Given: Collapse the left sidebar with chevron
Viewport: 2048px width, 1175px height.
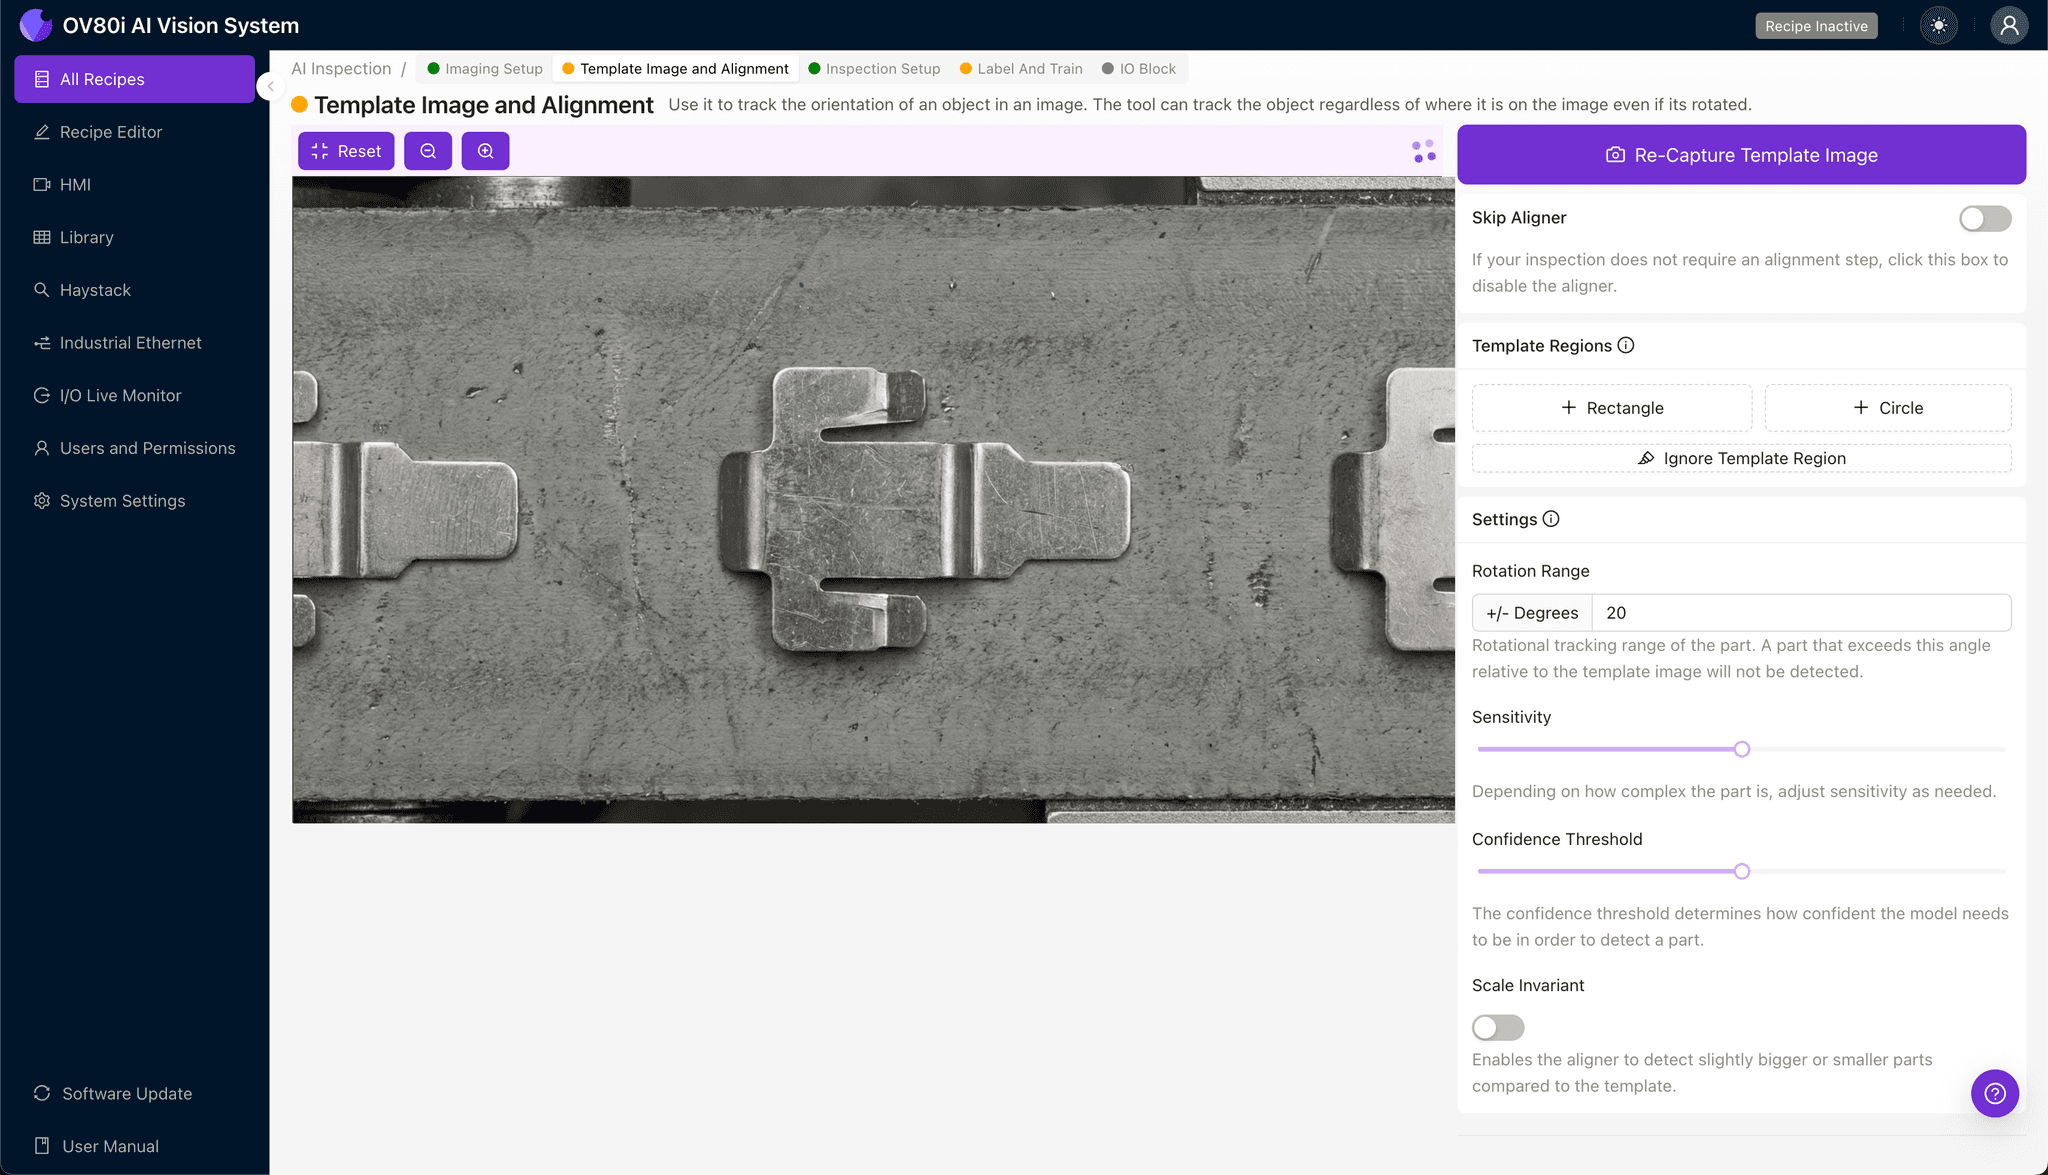Looking at the screenshot, I should click(x=270, y=86).
